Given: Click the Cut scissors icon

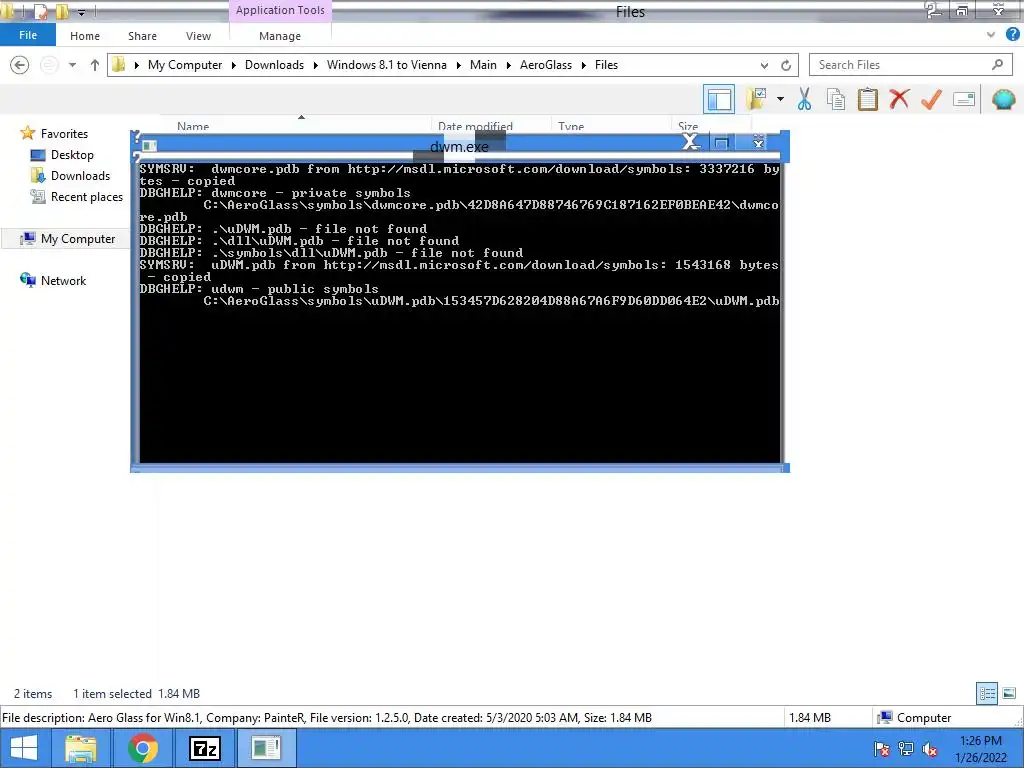Looking at the screenshot, I should [805, 99].
